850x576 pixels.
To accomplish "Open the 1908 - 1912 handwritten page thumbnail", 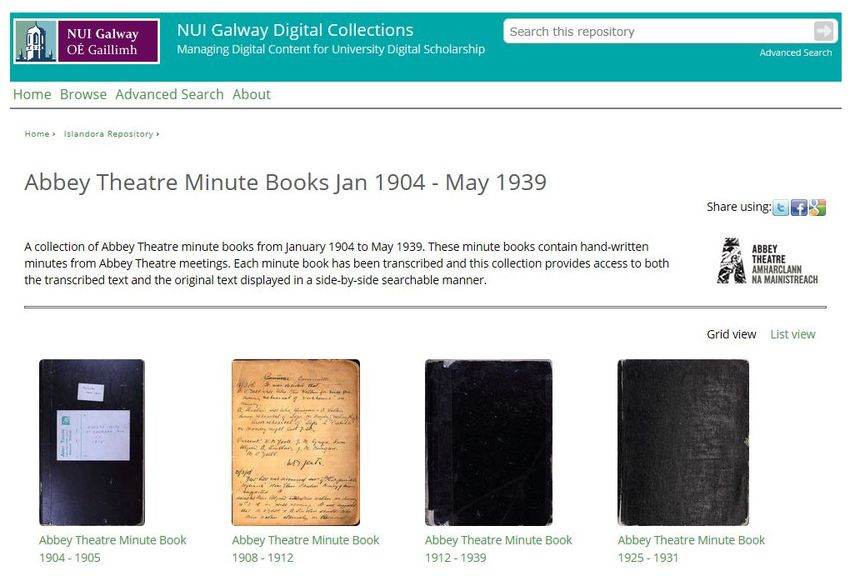I will pyautogui.click(x=296, y=442).
